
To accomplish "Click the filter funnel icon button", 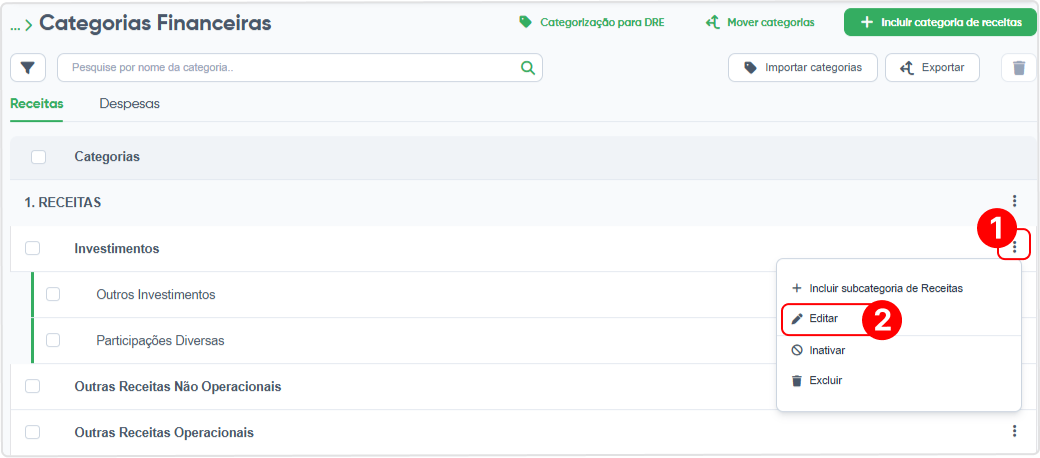I will 28,68.
